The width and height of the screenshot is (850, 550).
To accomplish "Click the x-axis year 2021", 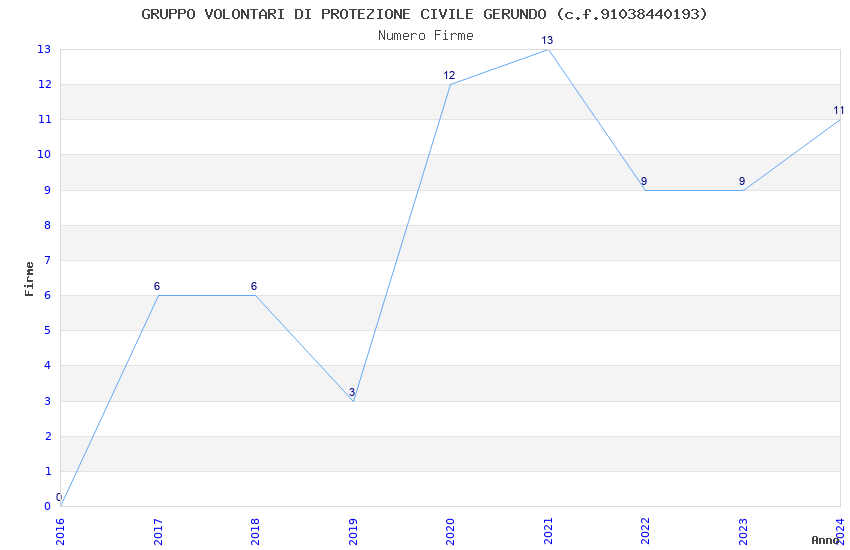I will (548, 532).
